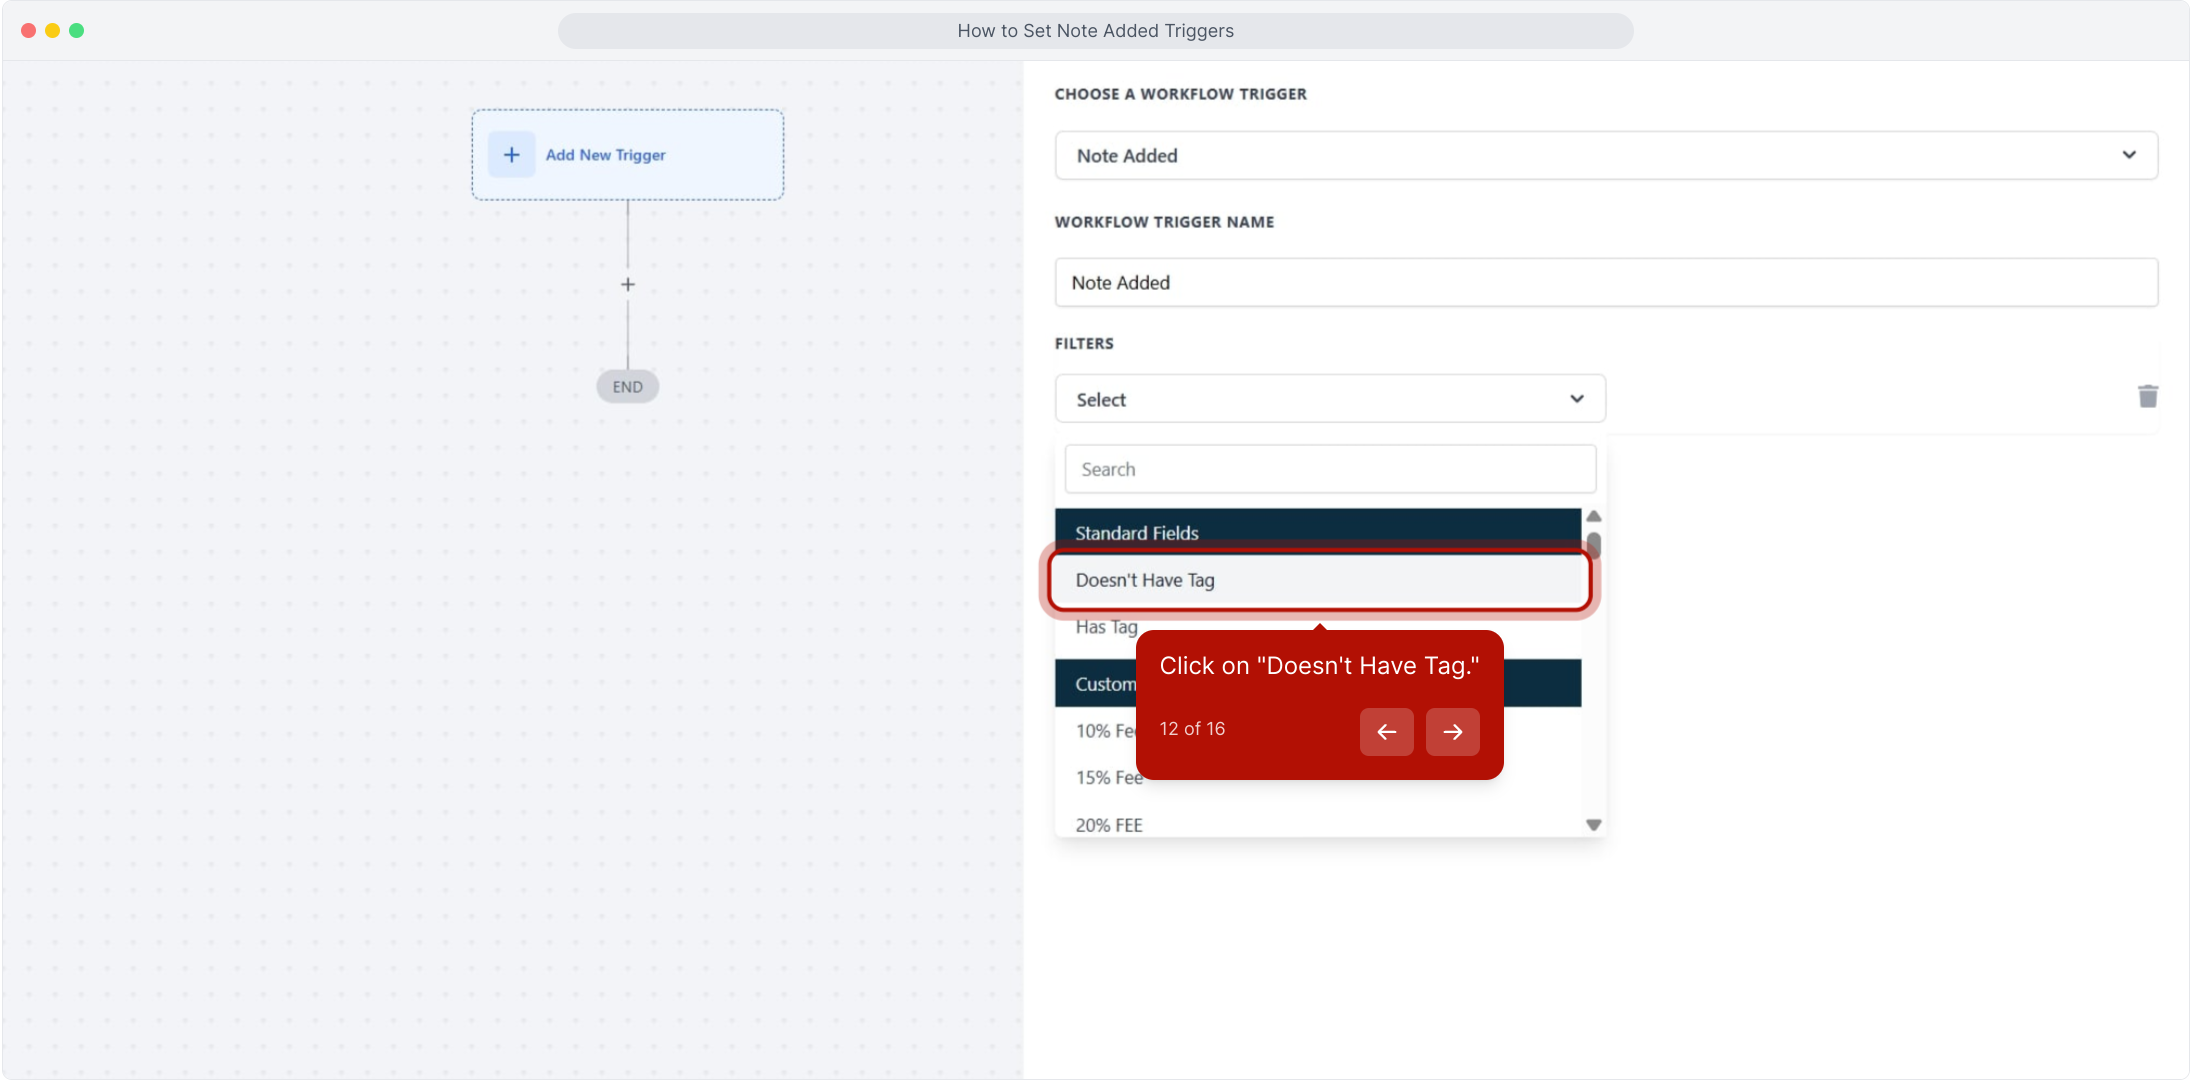Image resolution: width=2192 pixels, height=1080 pixels.
Task: Delete filter using the trash icon
Action: (2147, 397)
